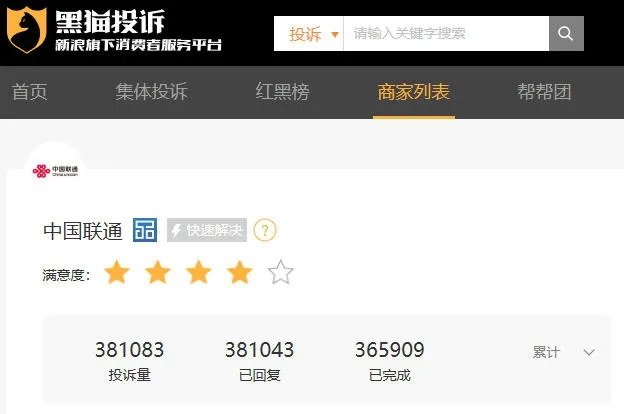Image resolution: width=624 pixels, height=414 pixels.
Task: Open the China Unicom logo thumbnail
Action: pos(55,171)
